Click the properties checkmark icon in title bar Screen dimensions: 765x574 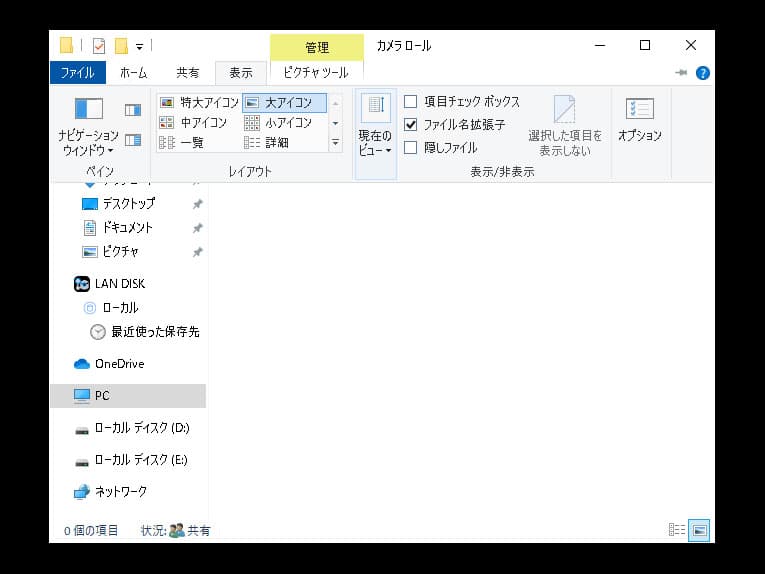[x=99, y=46]
